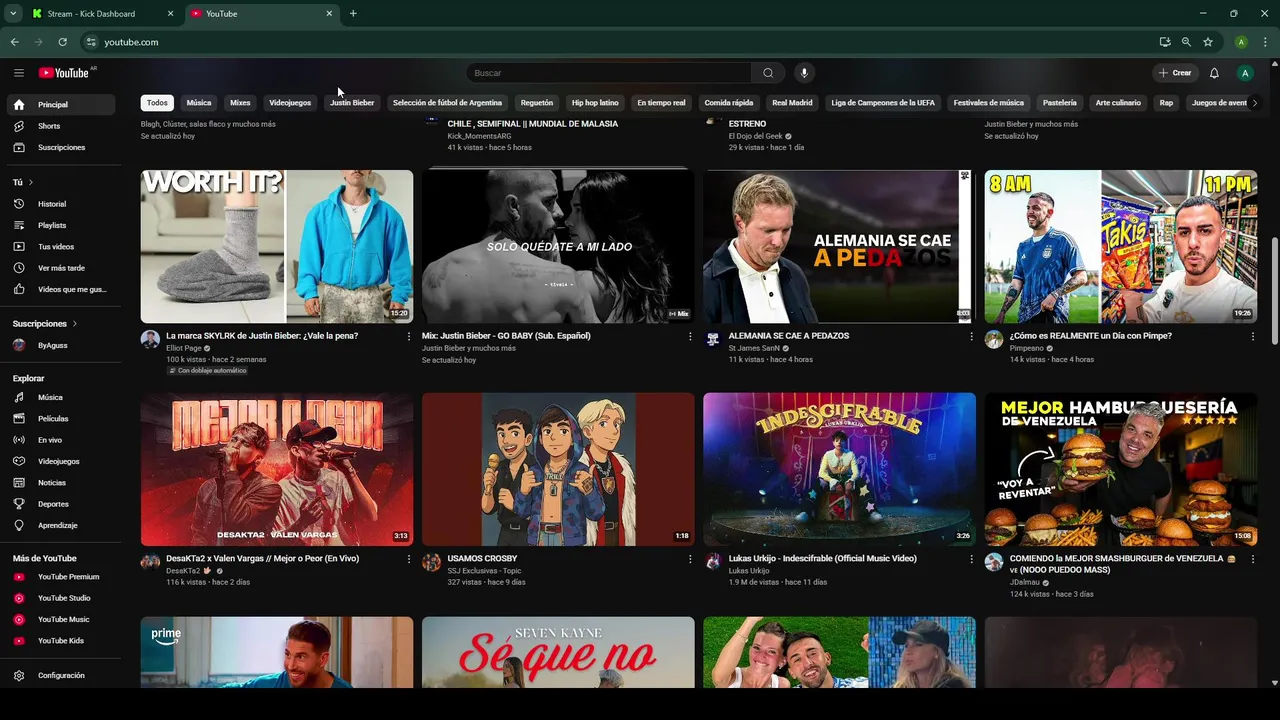Open a new browser tab
The width and height of the screenshot is (1280, 720).
353,14
